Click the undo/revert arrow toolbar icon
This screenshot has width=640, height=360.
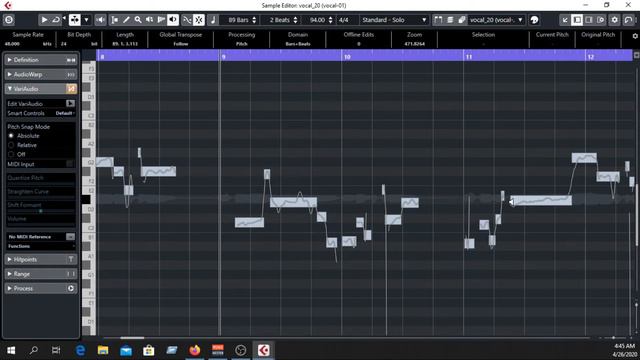pos(629,20)
